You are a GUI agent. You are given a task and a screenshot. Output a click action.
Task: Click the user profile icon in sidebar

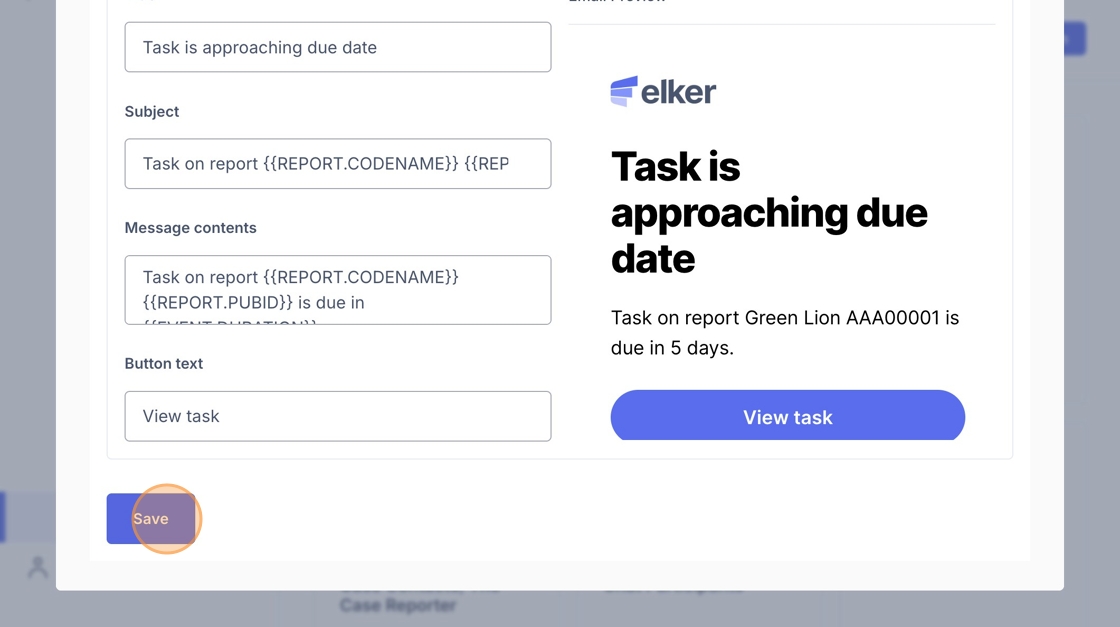coord(37,567)
